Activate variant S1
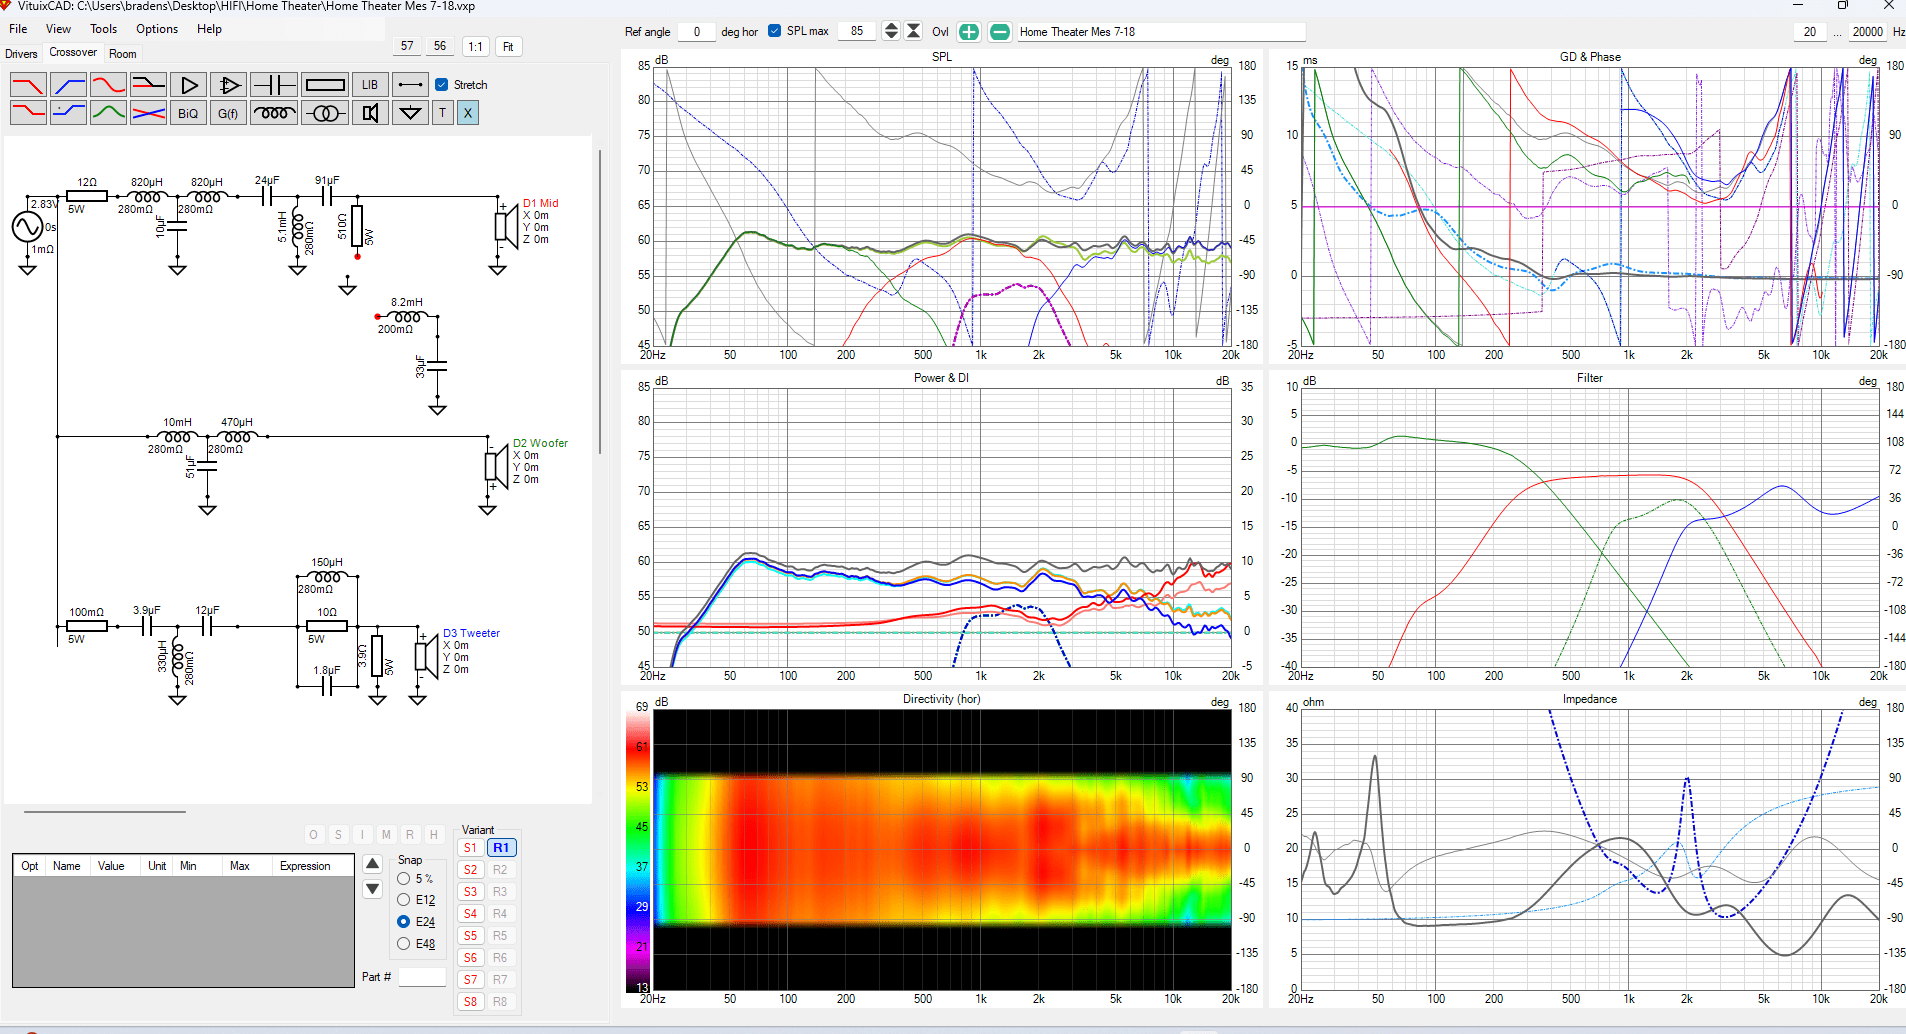Screen dimensions: 1906x1034 (471, 848)
